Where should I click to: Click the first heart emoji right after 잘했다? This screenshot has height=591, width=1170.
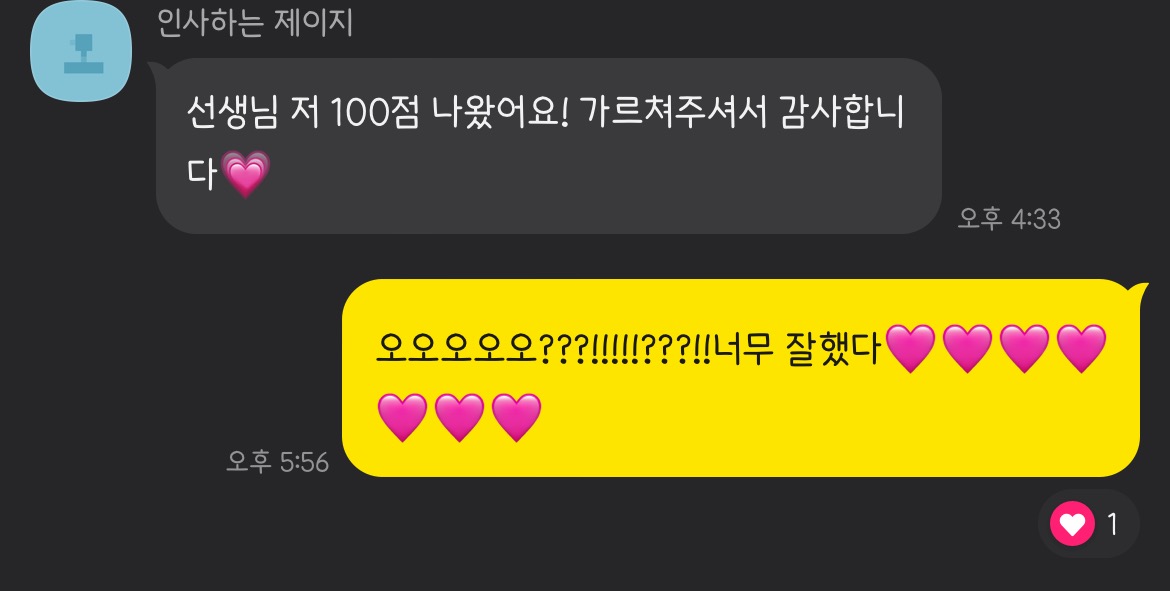[910, 348]
